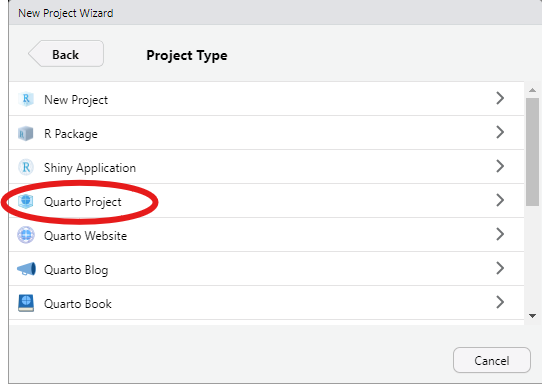Click the chevron next to Quarto Blog
Image resolution: width=542 pixels, height=384 pixels.
point(500,268)
